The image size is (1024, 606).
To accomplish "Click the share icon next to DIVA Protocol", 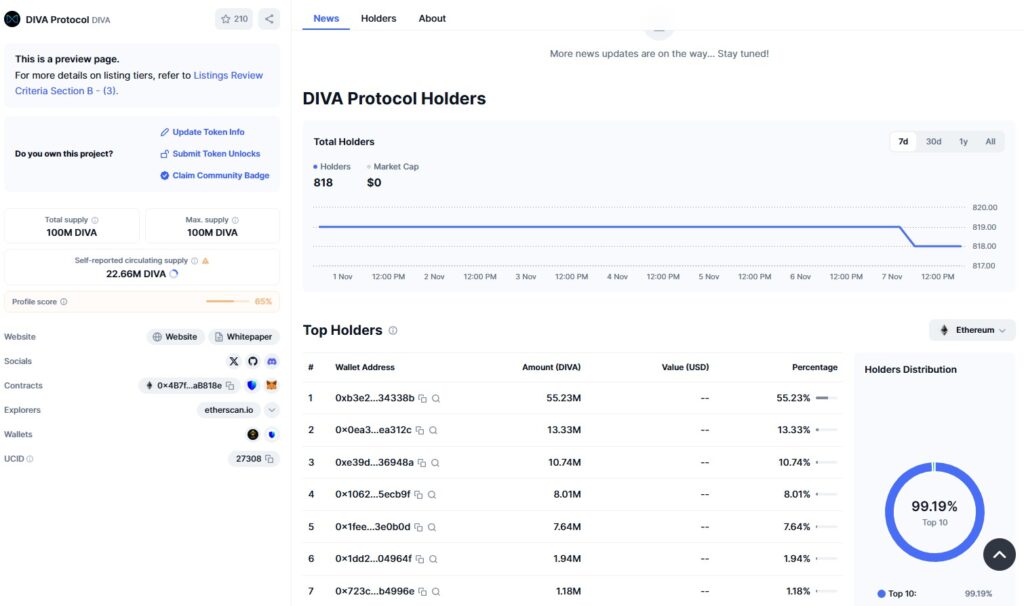I will 269,19.
